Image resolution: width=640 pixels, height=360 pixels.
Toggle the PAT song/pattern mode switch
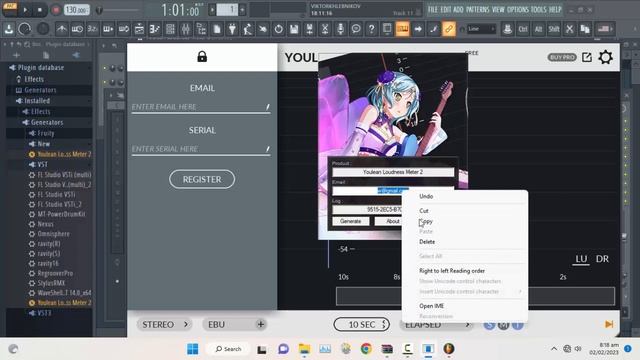tap(10, 9)
